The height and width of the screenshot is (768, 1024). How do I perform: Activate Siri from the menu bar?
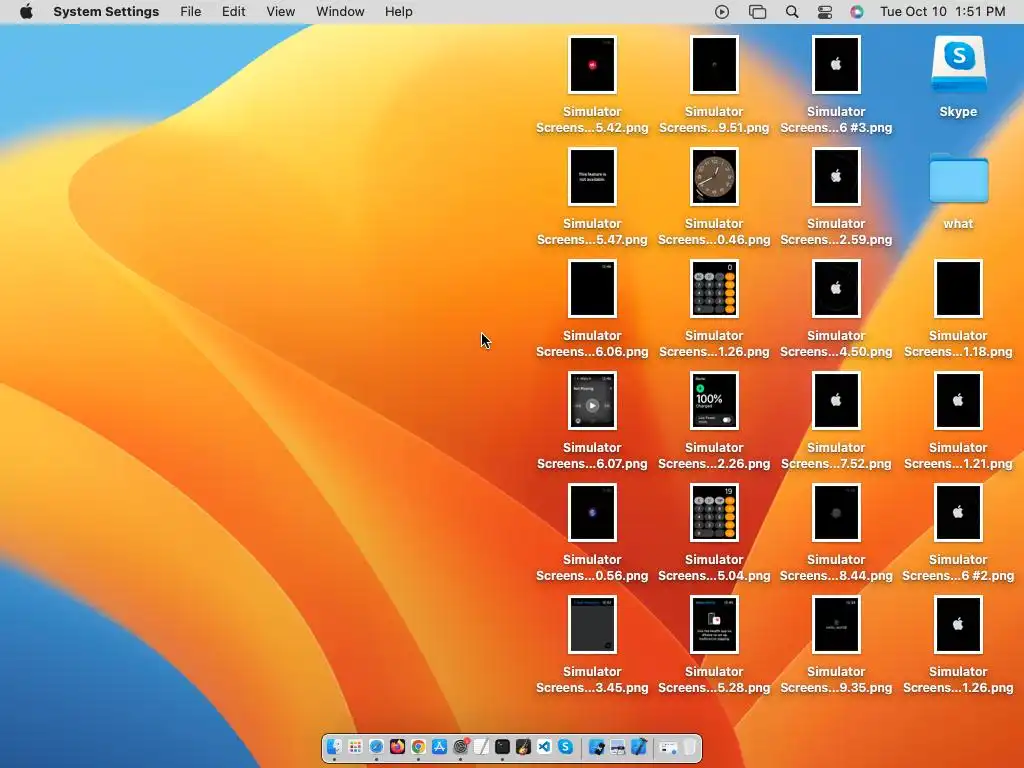click(x=857, y=12)
